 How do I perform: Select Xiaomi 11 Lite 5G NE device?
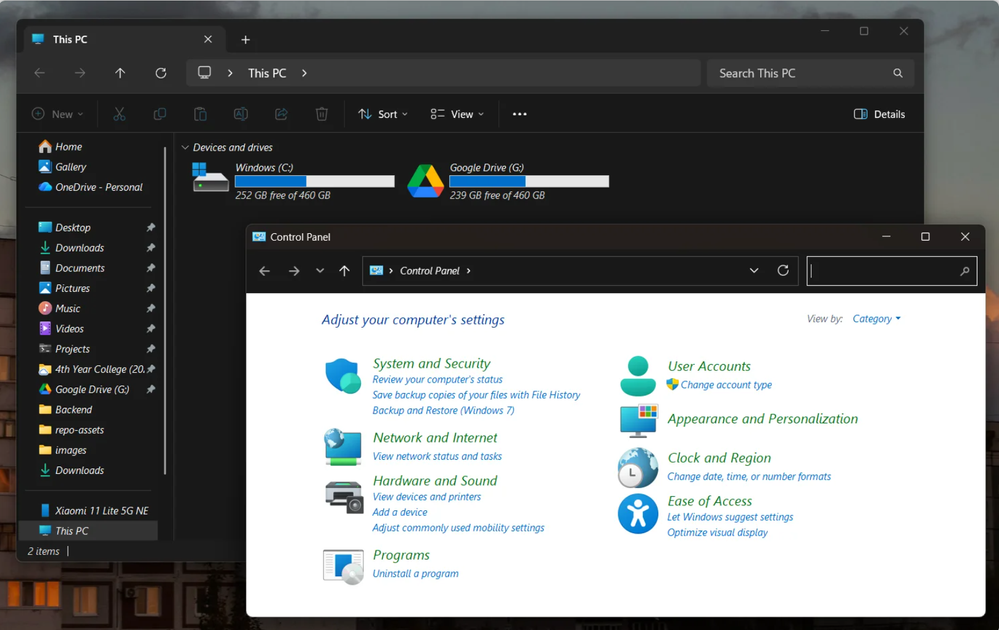pyautogui.click(x=94, y=511)
